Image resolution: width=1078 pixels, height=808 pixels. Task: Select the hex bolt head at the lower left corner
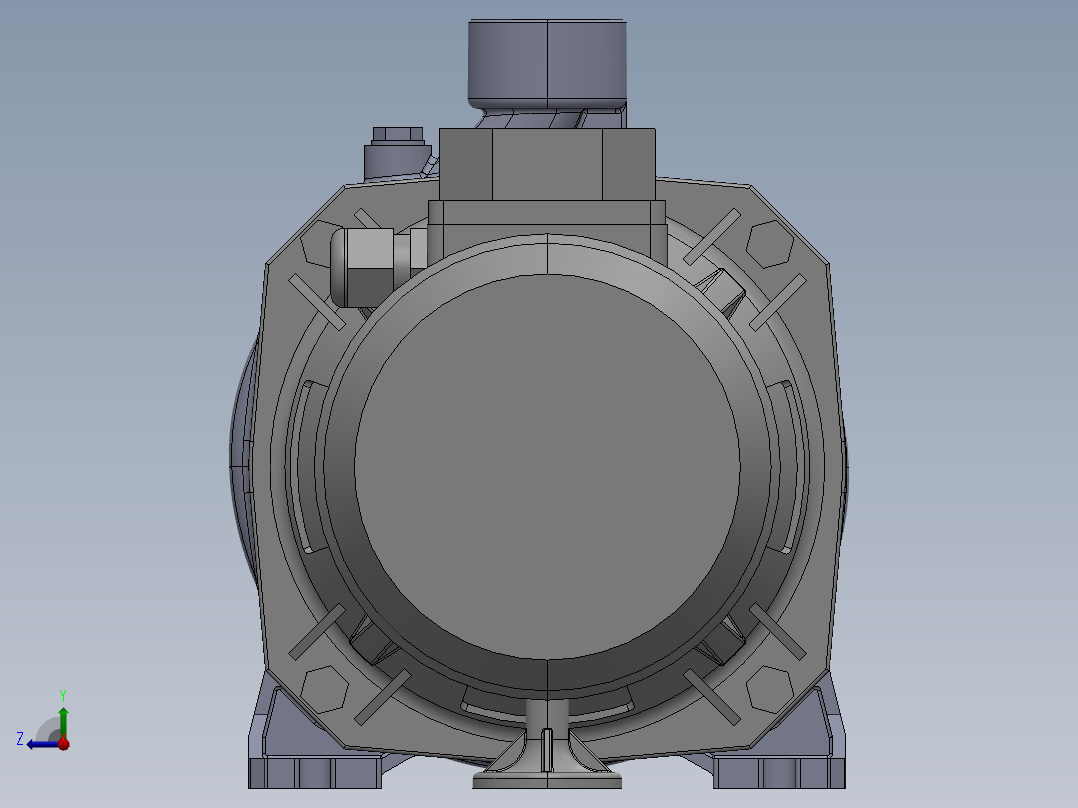[x=324, y=689]
